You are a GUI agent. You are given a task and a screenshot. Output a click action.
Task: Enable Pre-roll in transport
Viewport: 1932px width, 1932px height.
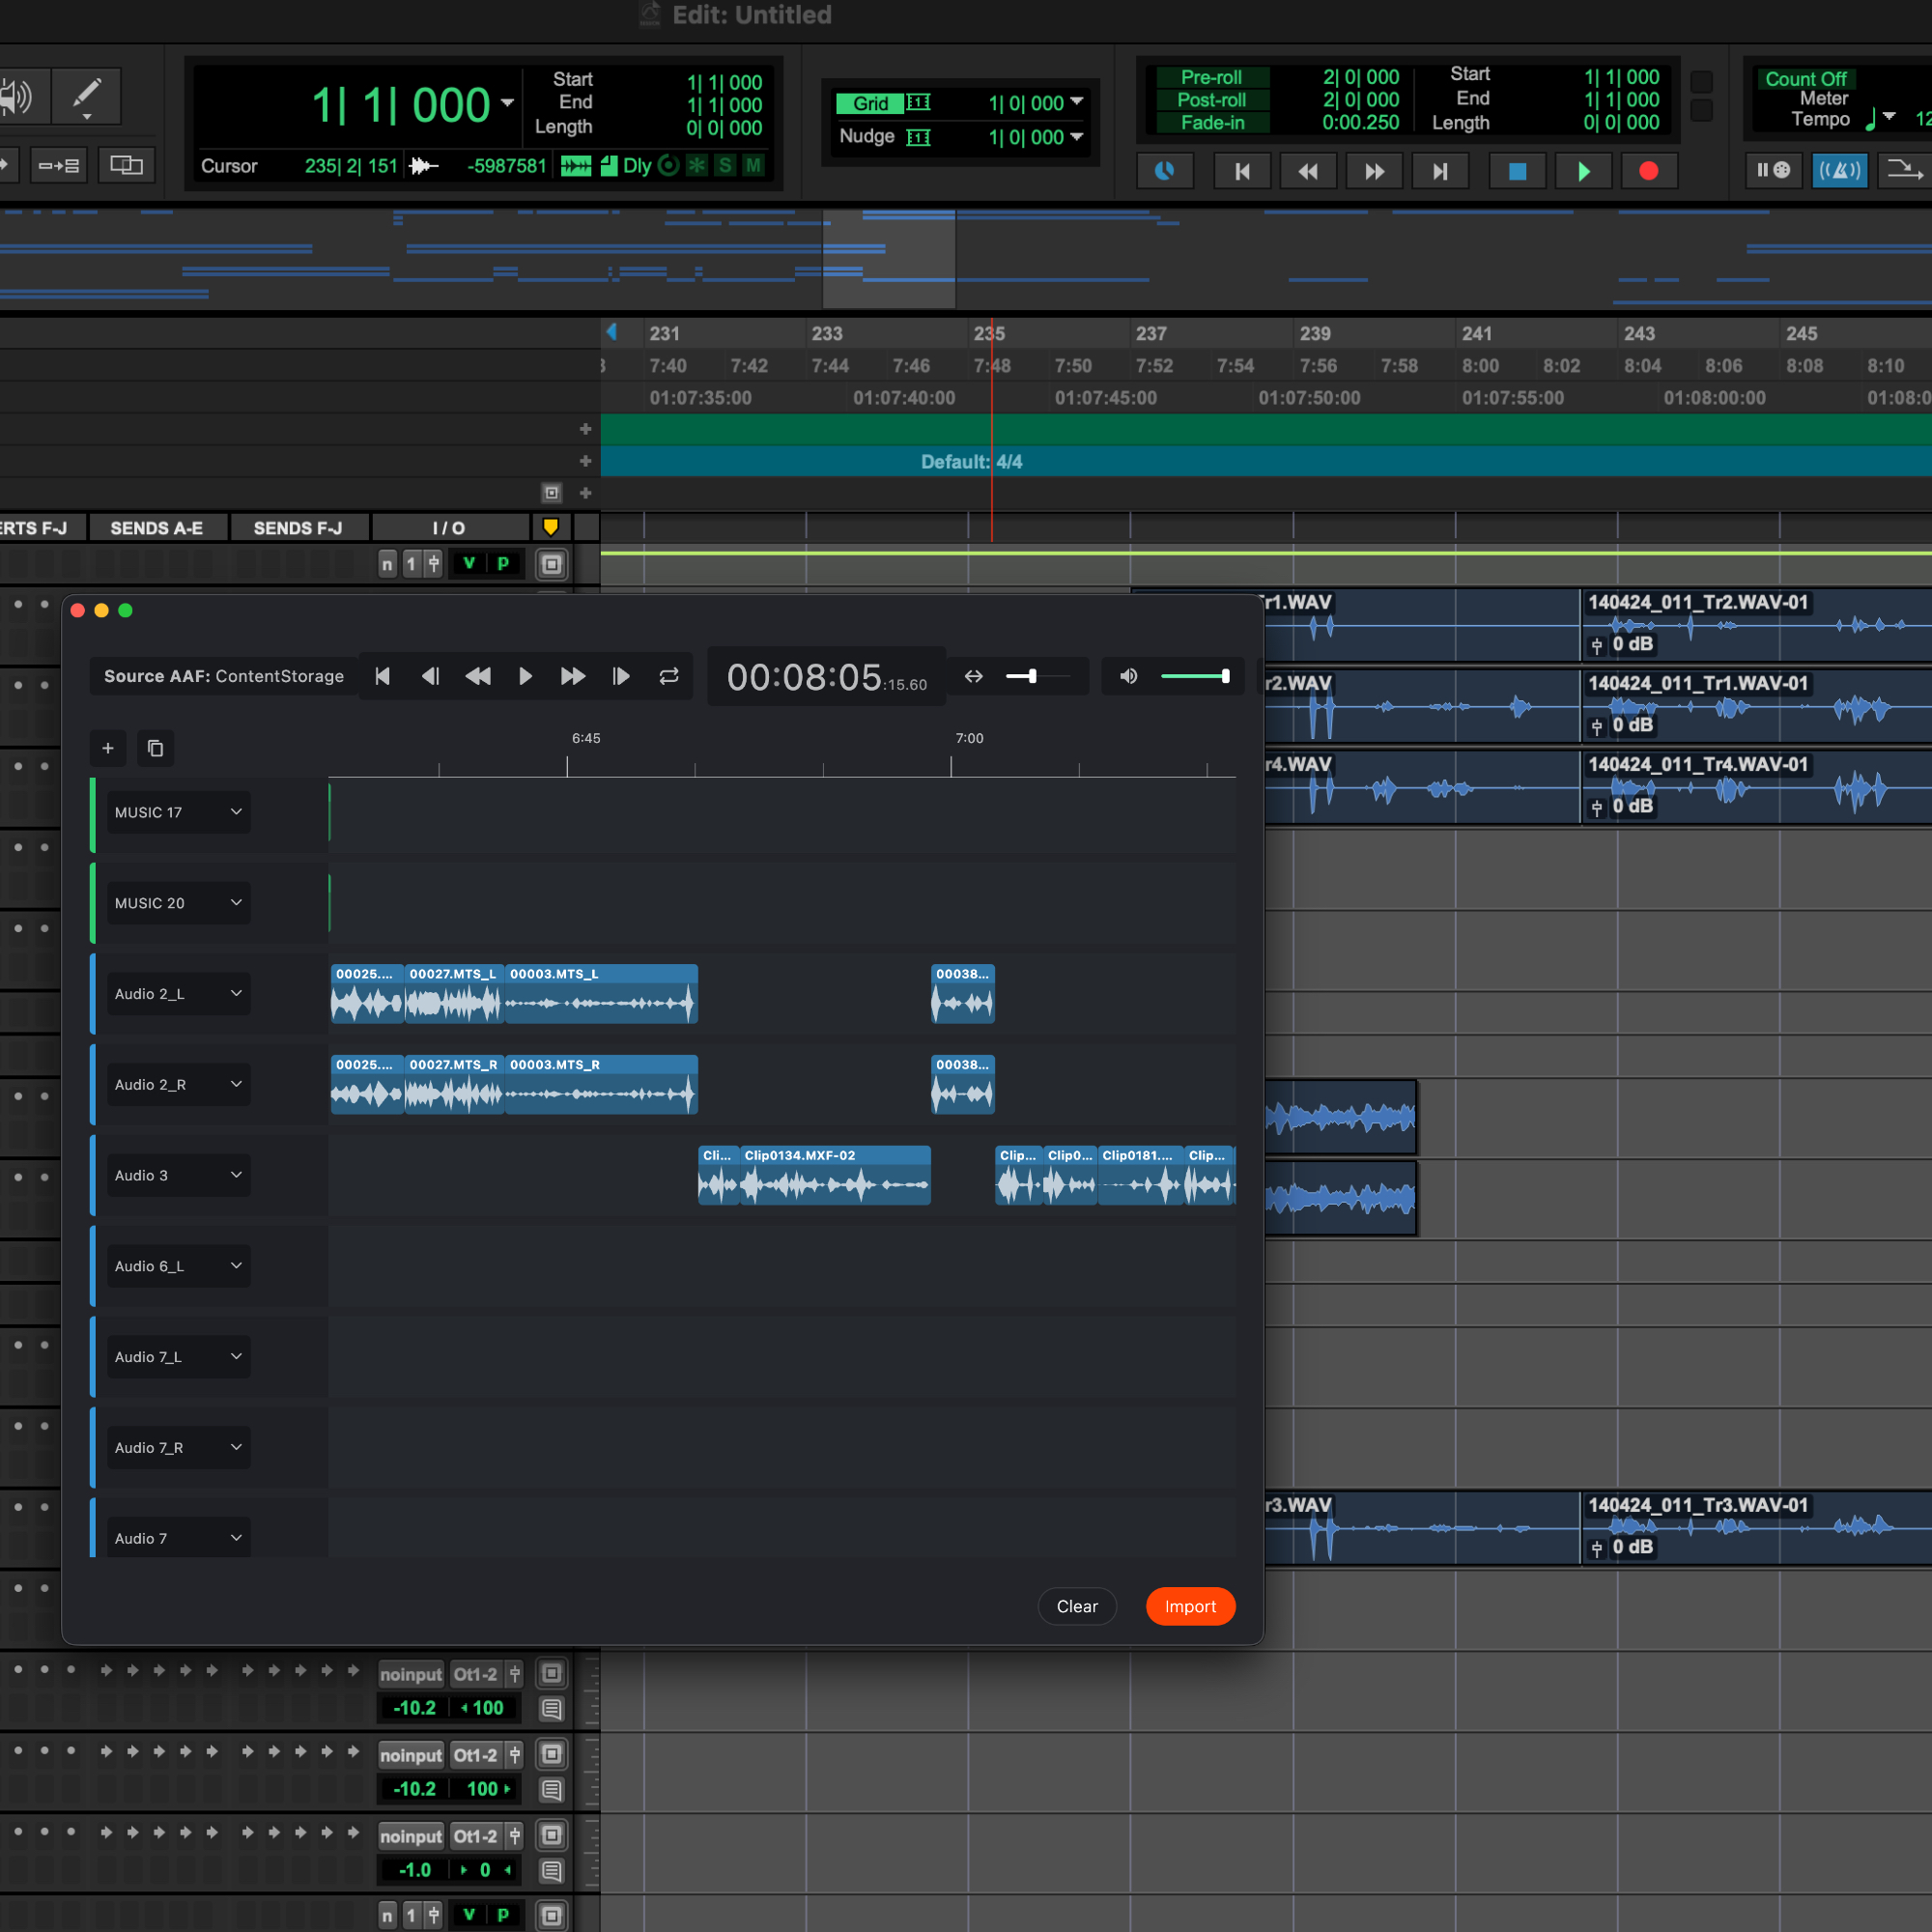pos(1212,77)
